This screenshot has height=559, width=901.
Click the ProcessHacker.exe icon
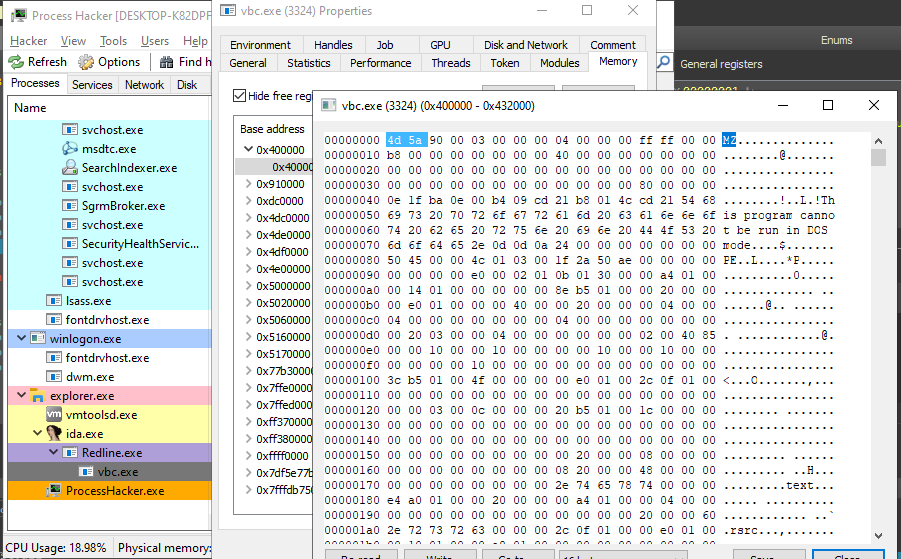[53, 491]
